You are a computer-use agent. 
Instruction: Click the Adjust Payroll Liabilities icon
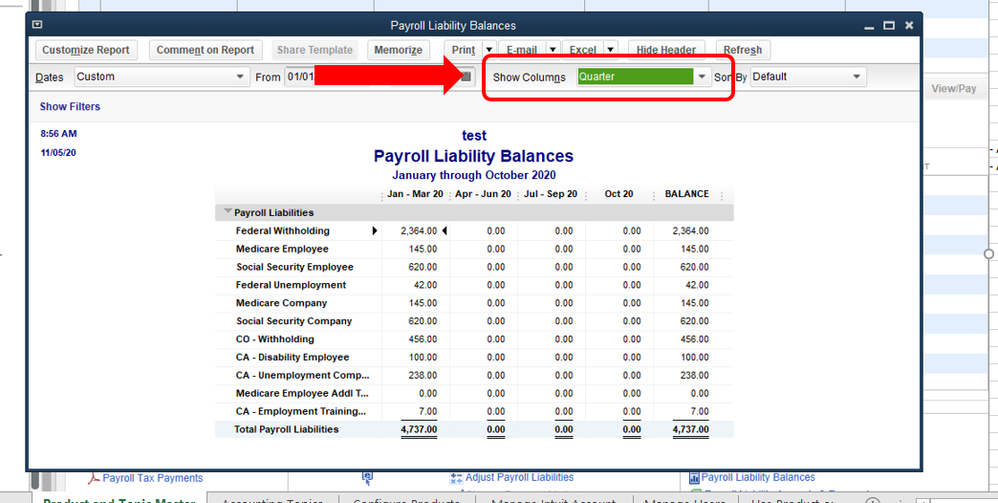point(458,478)
